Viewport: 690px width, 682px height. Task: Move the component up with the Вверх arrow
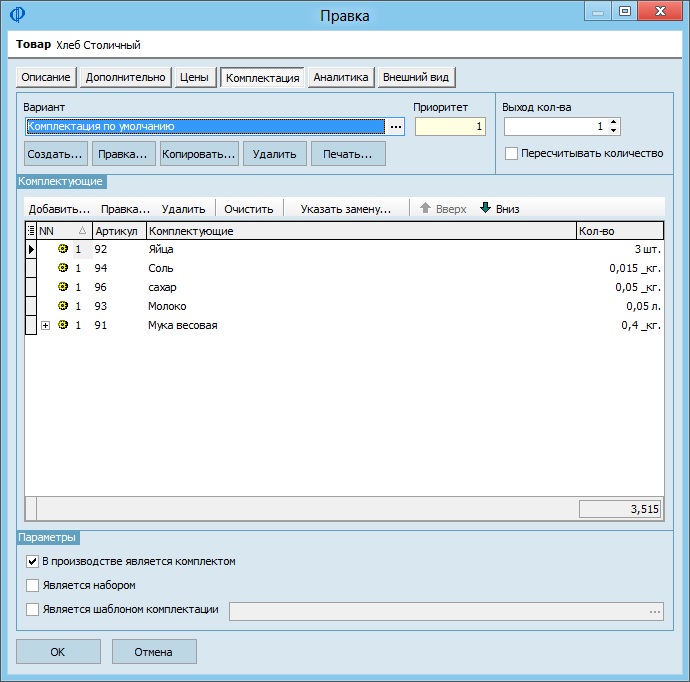click(x=443, y=209)
